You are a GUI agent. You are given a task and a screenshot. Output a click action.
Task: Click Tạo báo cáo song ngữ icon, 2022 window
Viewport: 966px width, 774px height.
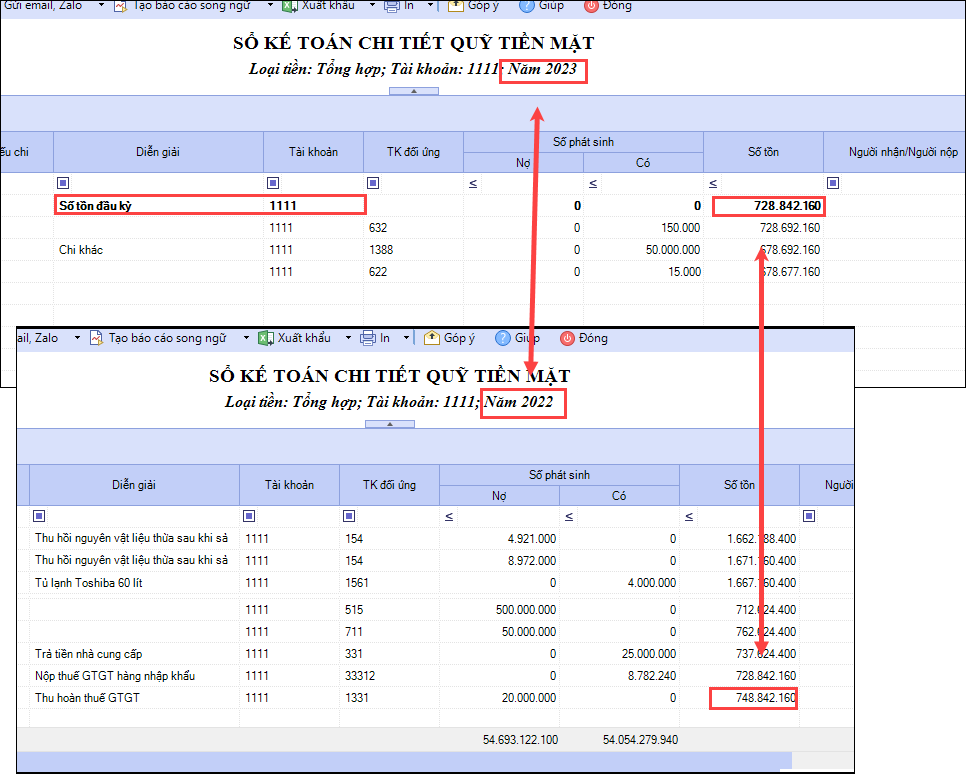[x=96, y=338]
